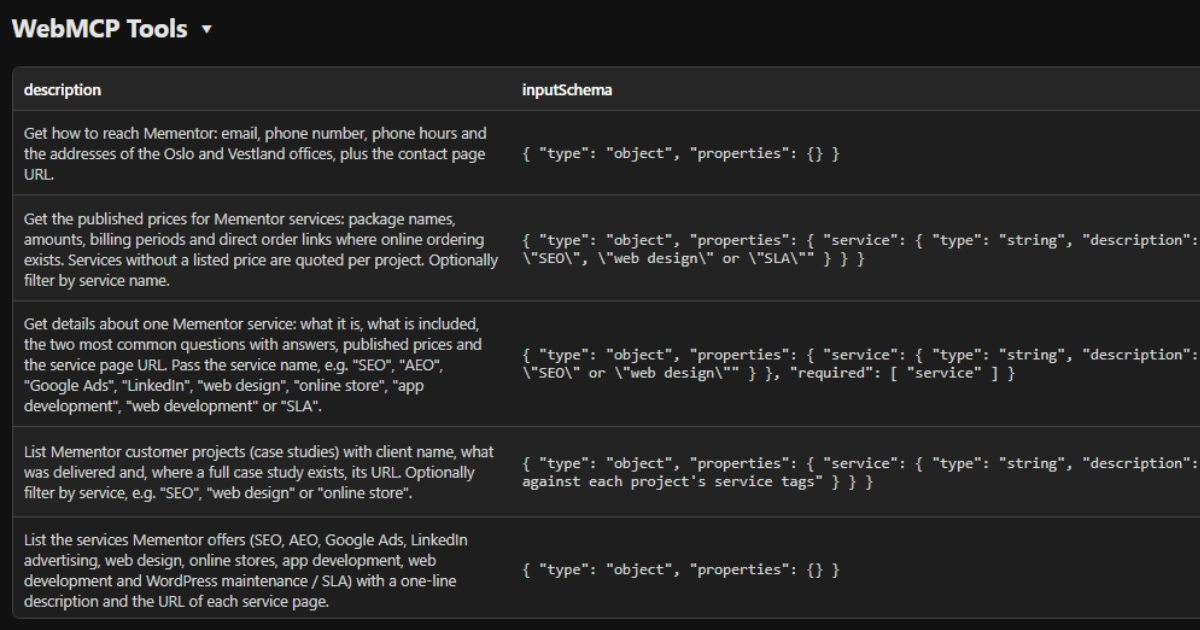Select the 'Get how to reach Mementor' description cell
The width and height of the screenshot is (1200, 630).
click(261, 153)
